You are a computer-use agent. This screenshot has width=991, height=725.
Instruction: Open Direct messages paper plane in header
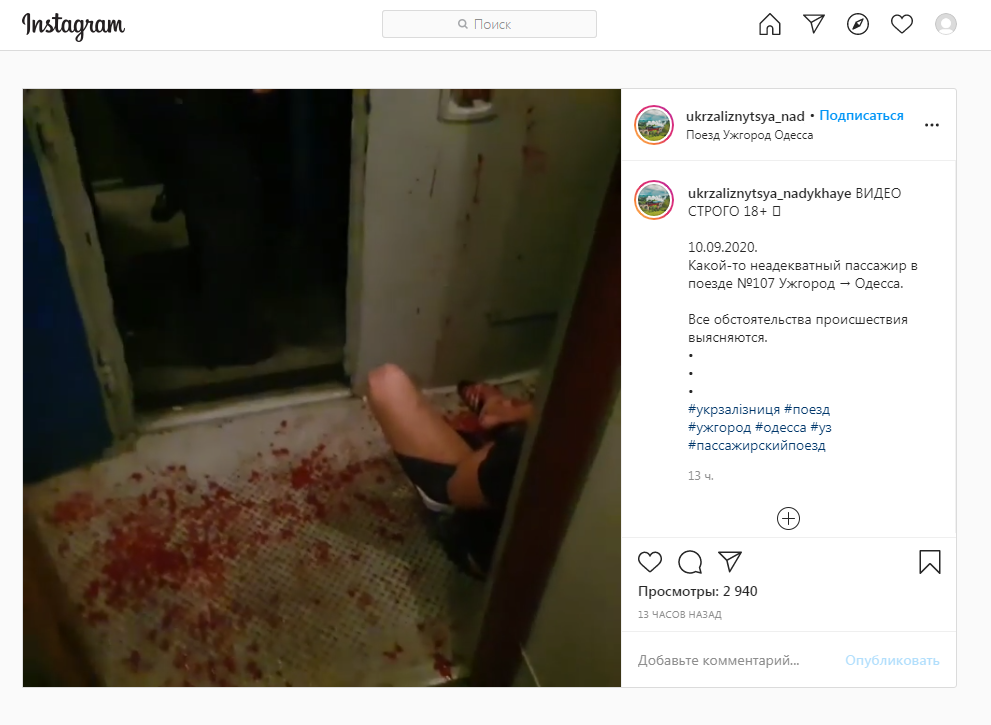(813, 24)
